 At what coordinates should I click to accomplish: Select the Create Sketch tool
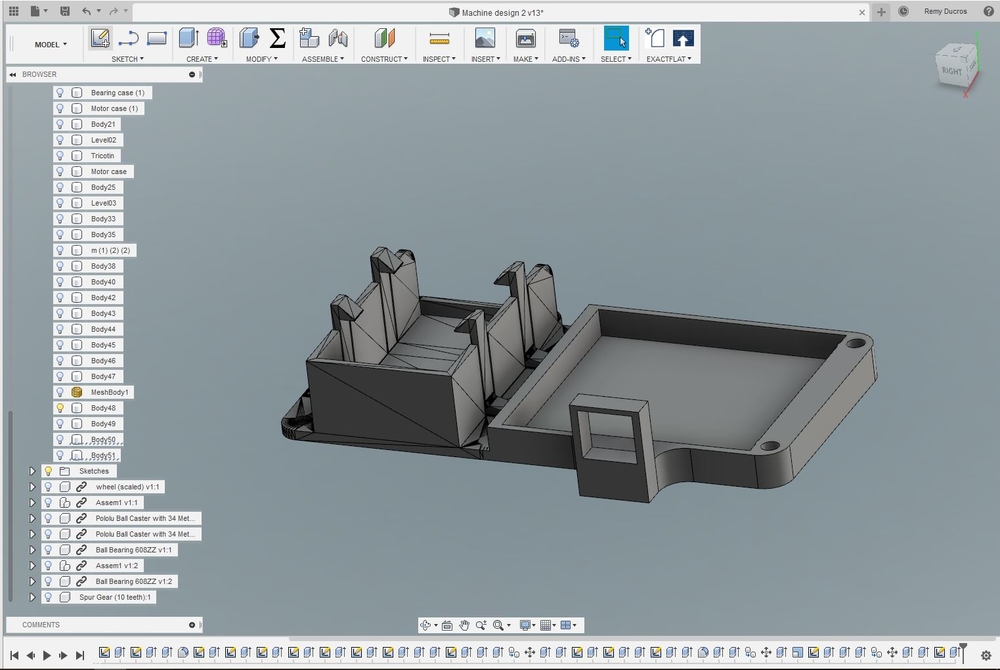[x=100, y=38]
